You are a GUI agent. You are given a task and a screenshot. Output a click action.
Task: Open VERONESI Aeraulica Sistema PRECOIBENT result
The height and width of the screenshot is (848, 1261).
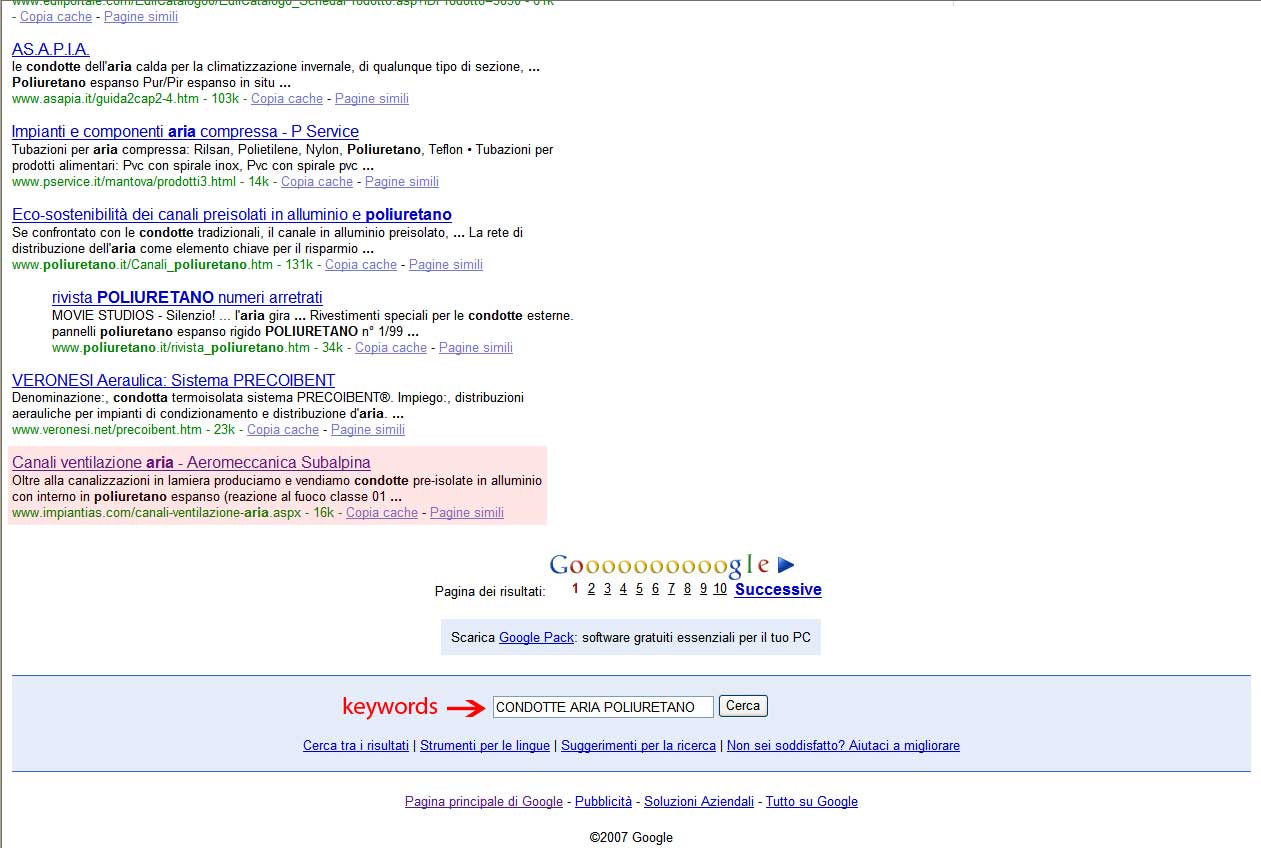pos(173,381)
